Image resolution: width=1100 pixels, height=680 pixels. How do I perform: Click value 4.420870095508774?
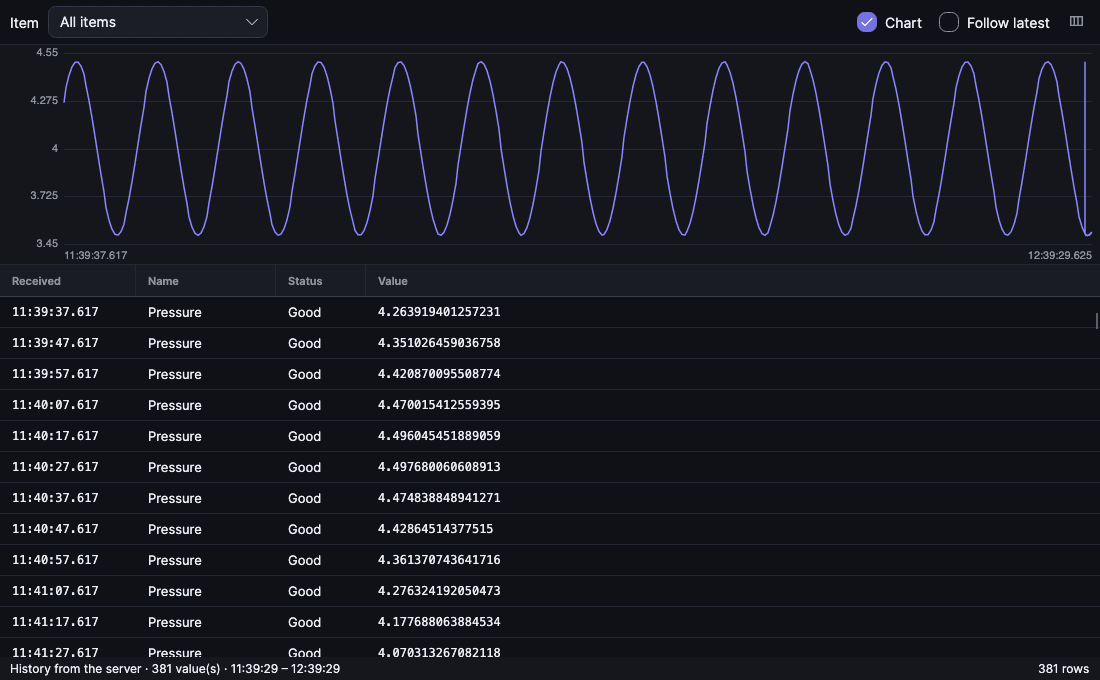point(439,373)
